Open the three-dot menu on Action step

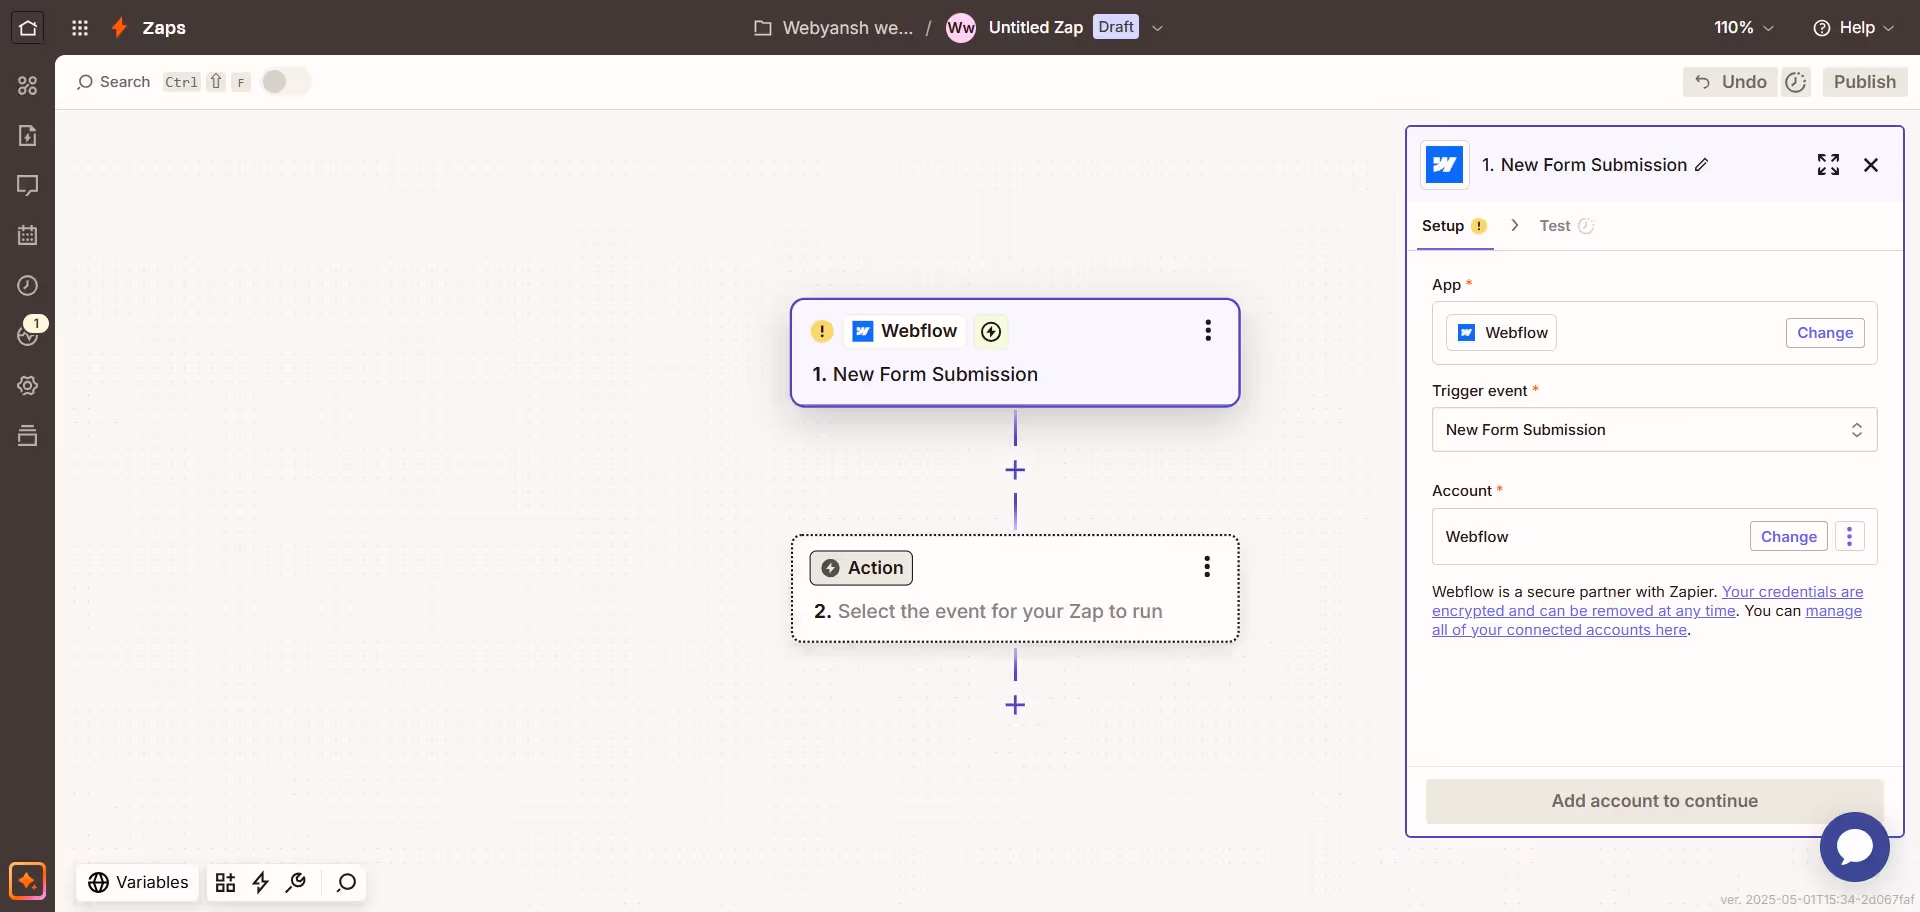[x=1207, y=567]
